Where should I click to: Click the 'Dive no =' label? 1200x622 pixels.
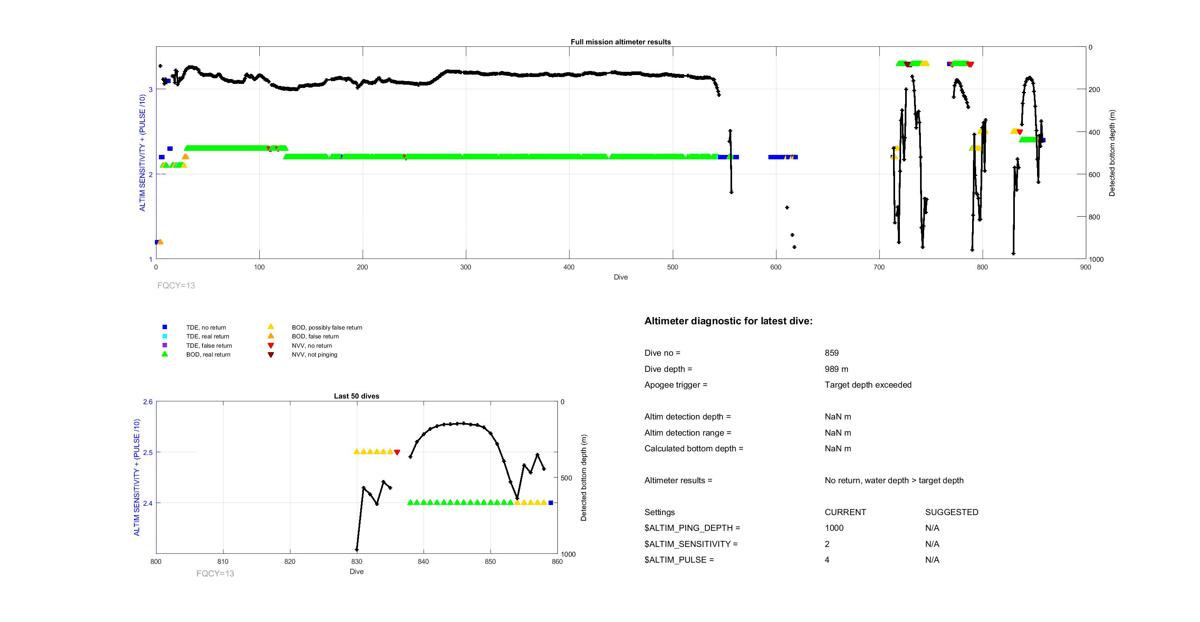click(x=662, y=353)
